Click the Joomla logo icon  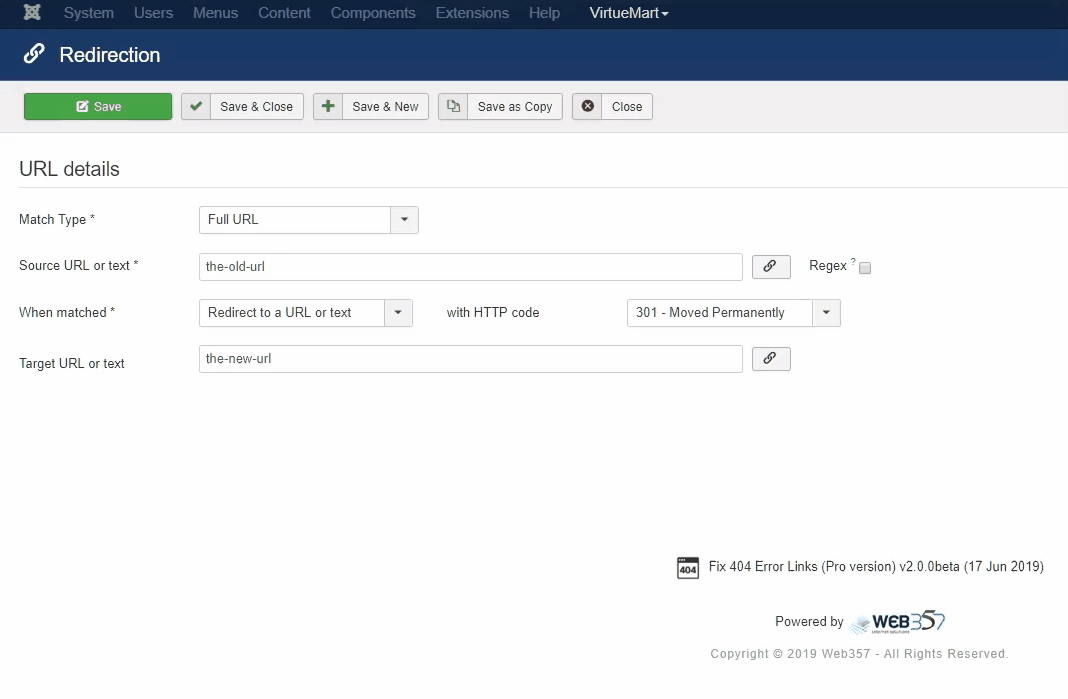coord(32,13)
